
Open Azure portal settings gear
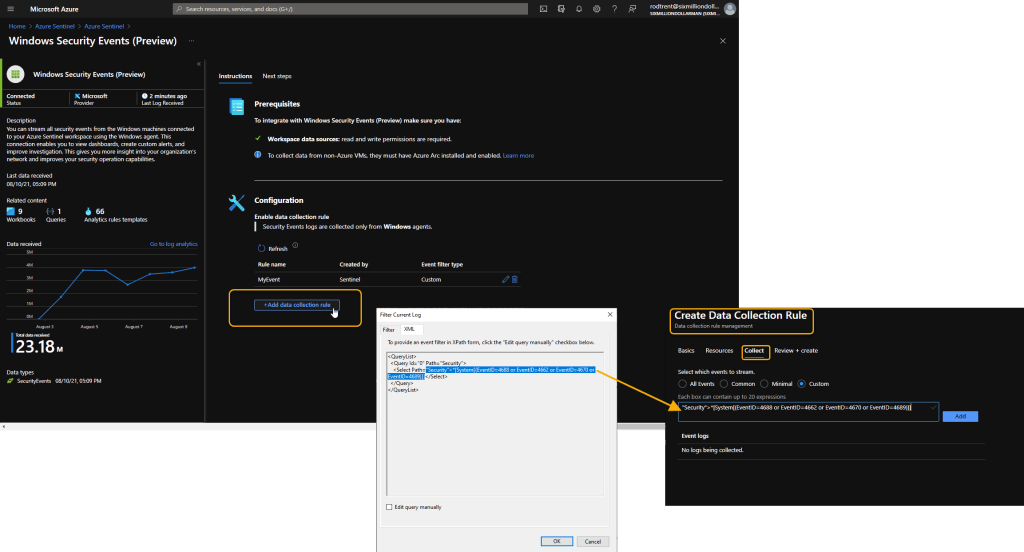[x=596, y=9]
